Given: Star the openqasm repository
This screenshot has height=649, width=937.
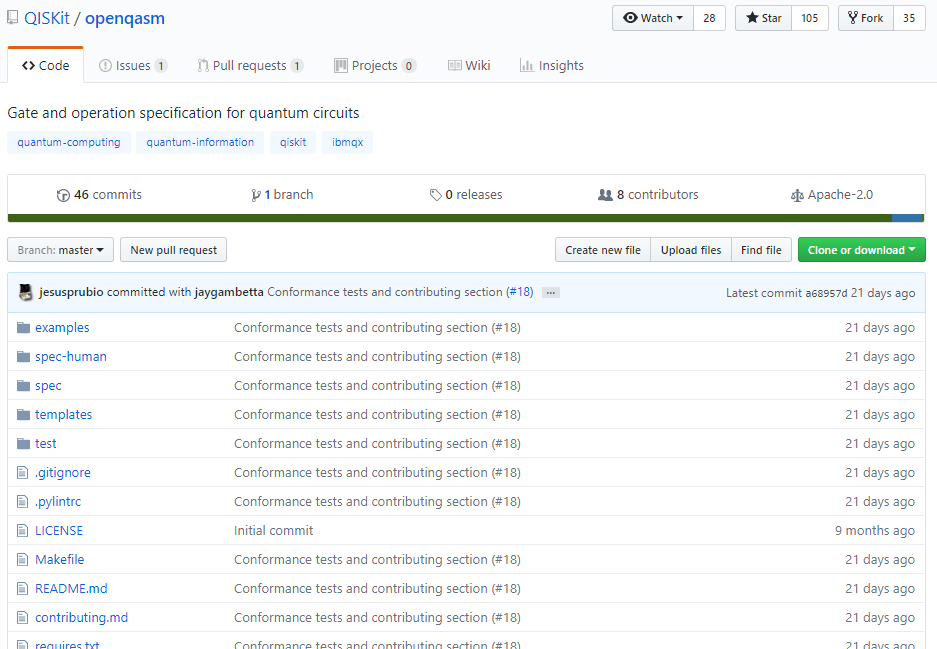Looking at the screenshot, I should pyautogui.click(x=764, y=18).
